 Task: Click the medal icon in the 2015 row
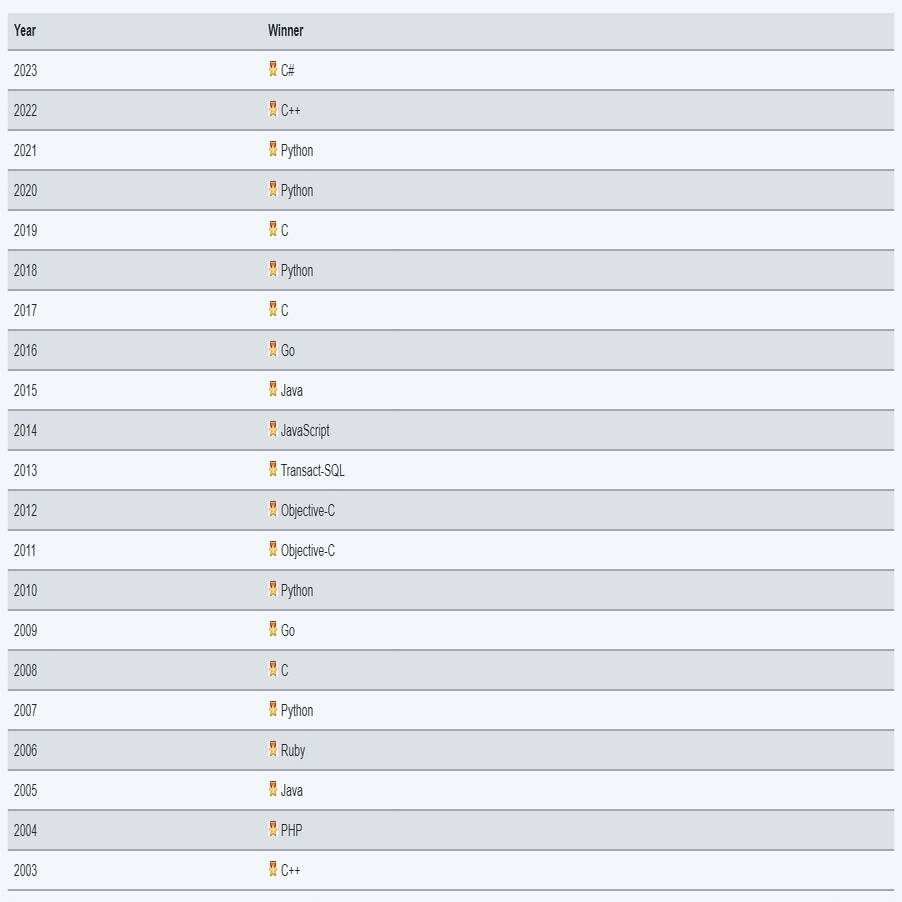pyautogui.click(x=273, y=389)
